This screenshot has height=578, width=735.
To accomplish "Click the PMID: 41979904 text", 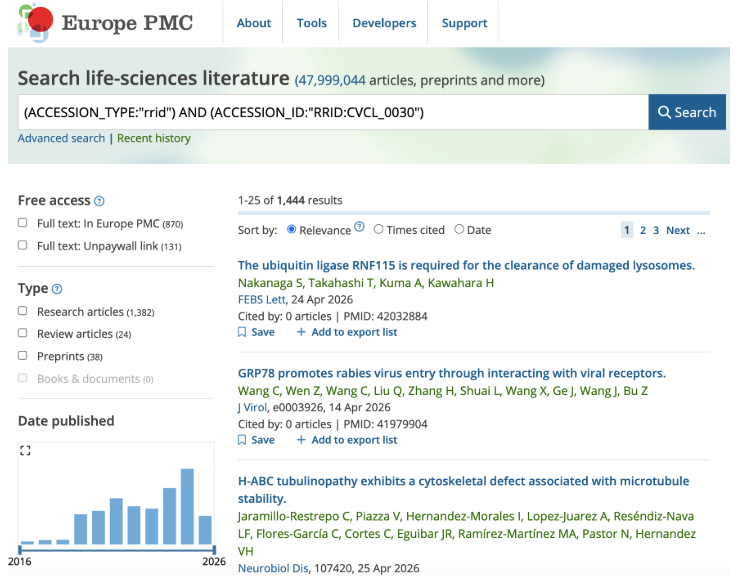I will tap(385, 424).
